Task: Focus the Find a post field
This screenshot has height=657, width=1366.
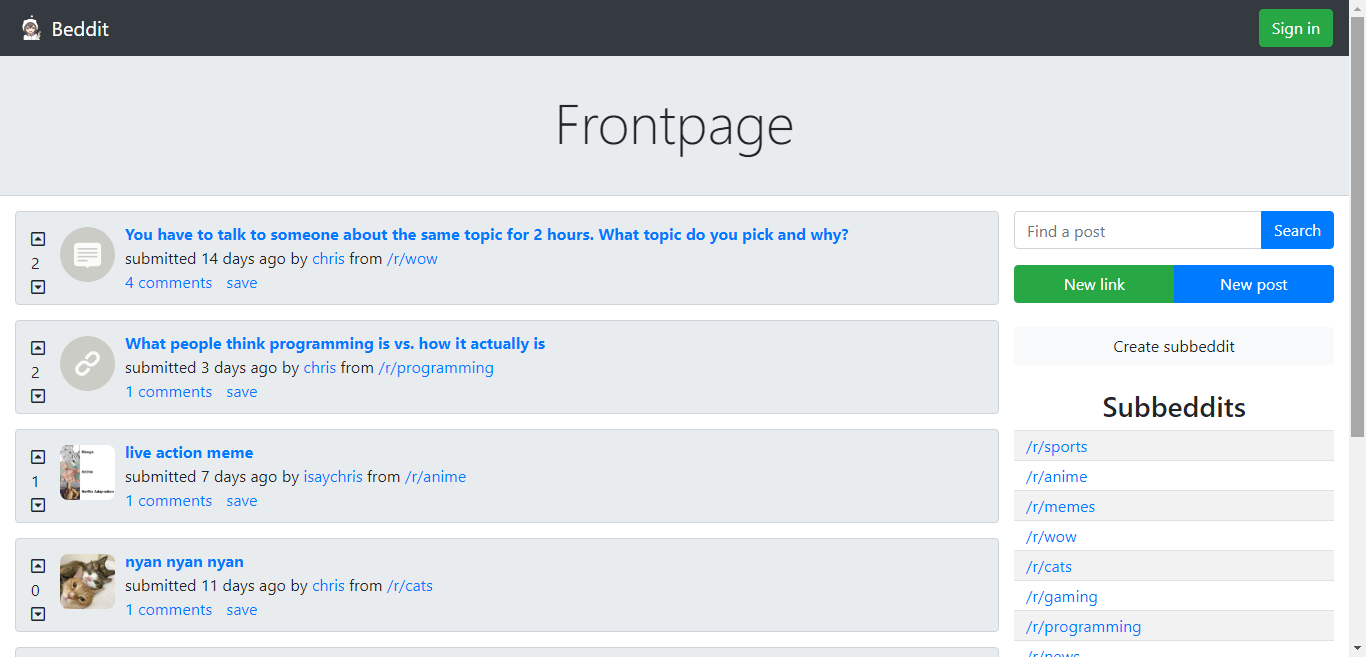Action: 1138,230
